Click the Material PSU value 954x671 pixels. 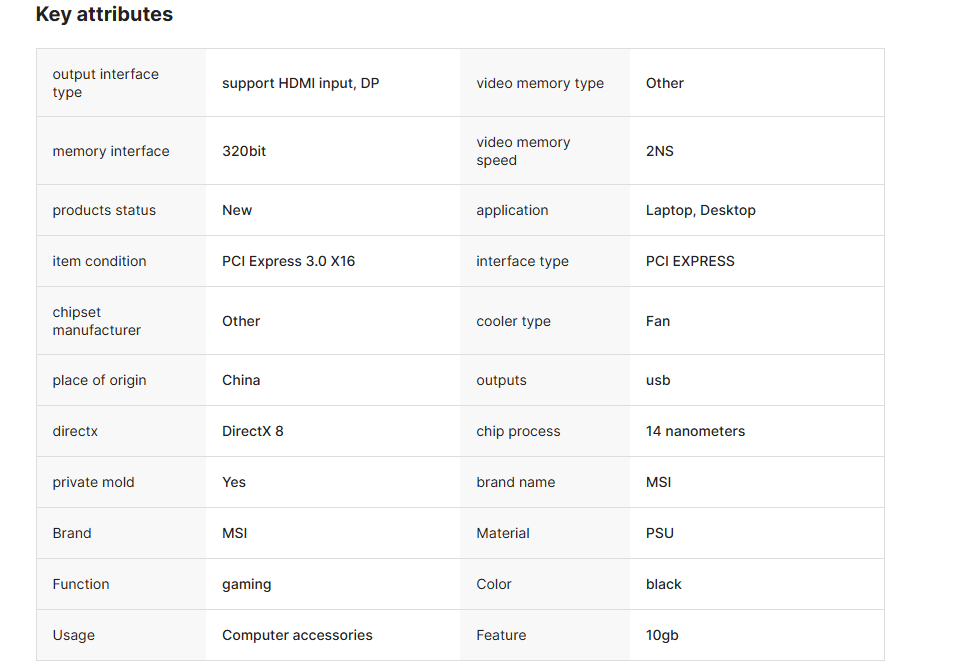click(x=660, y=534)
